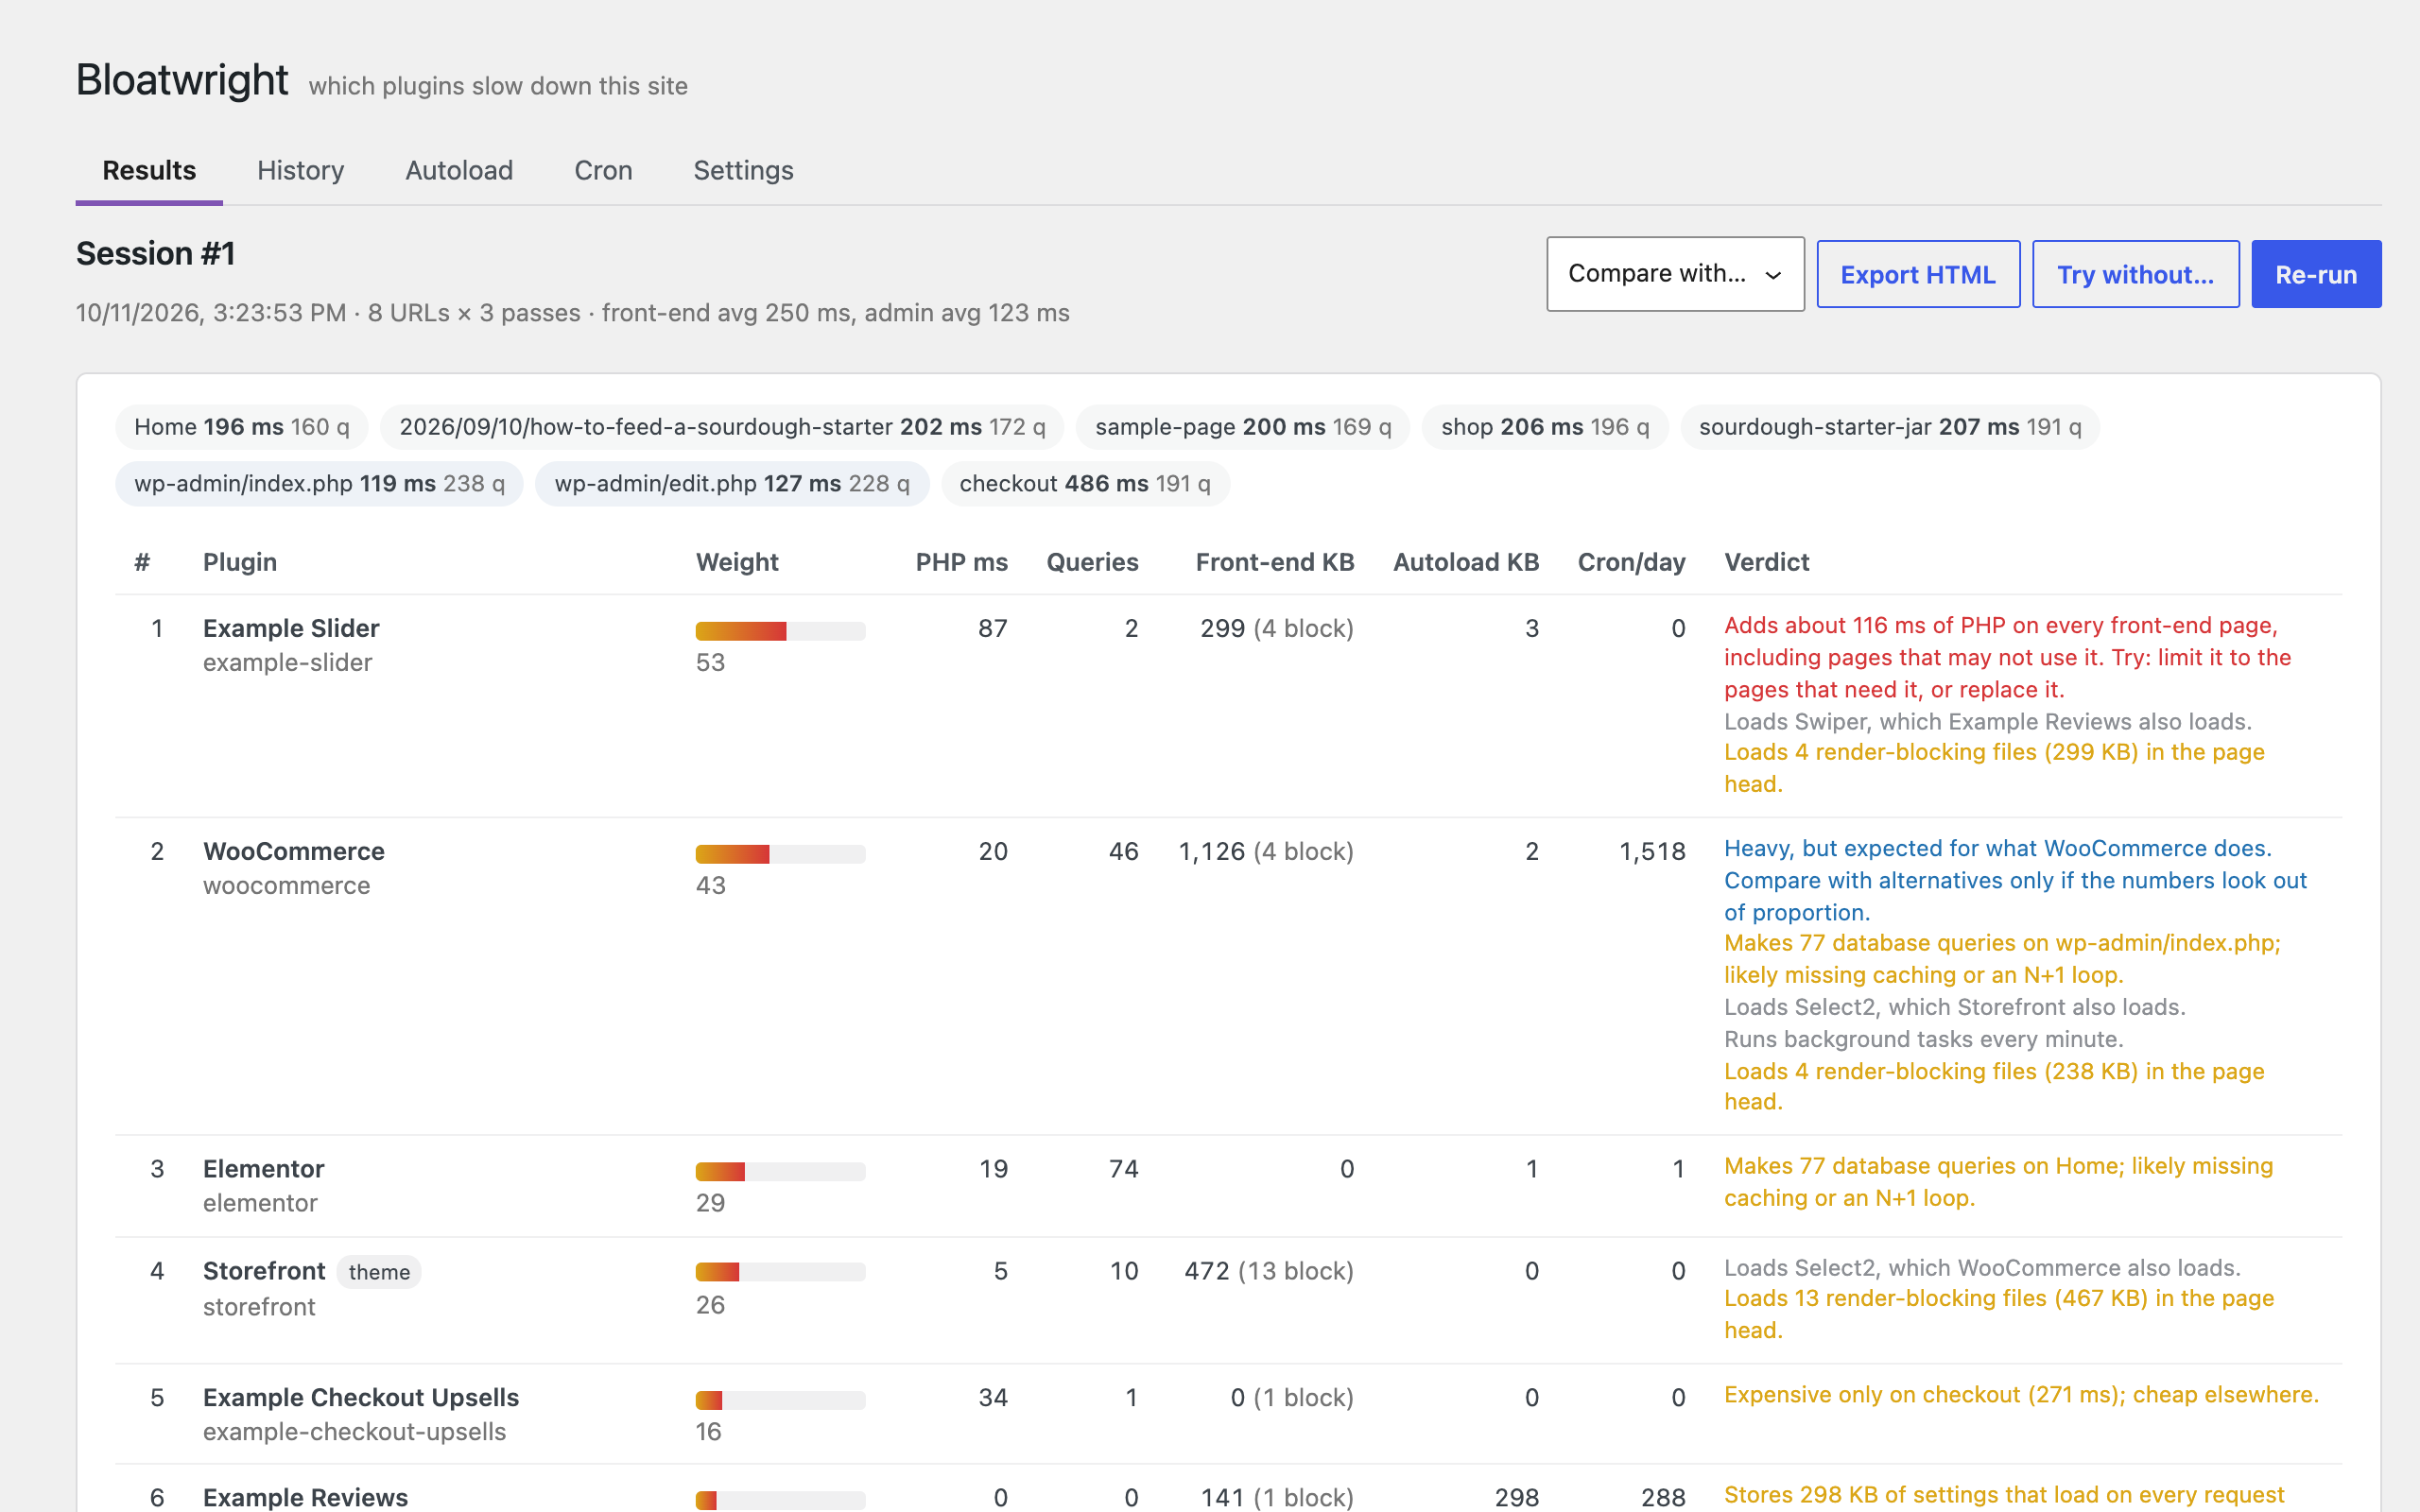Click the PHP ms column header
This screenshot has height=1512, width=2420.
tap(961, 562)
